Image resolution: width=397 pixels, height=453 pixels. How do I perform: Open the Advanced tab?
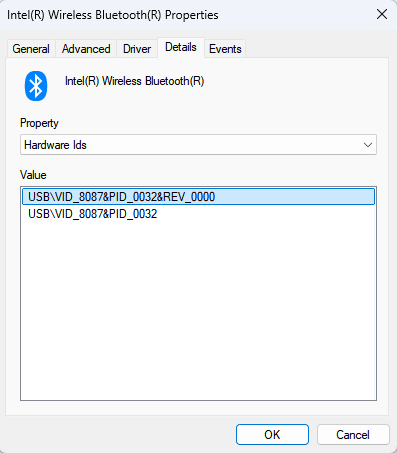click(86, 49)
